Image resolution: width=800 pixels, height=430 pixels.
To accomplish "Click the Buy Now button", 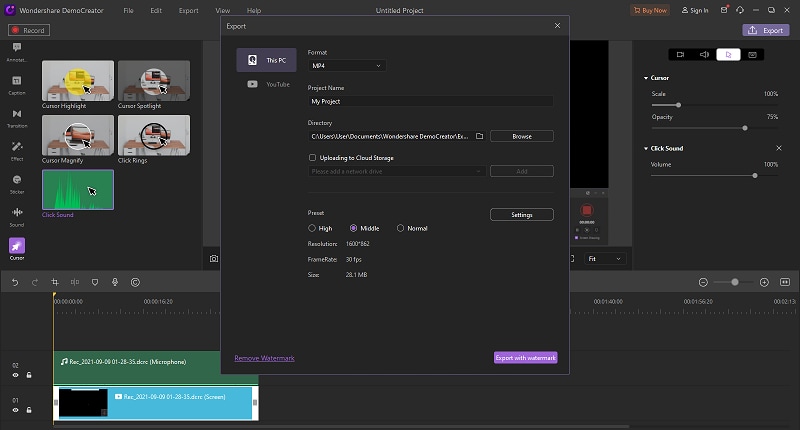I will coord(650,10).
